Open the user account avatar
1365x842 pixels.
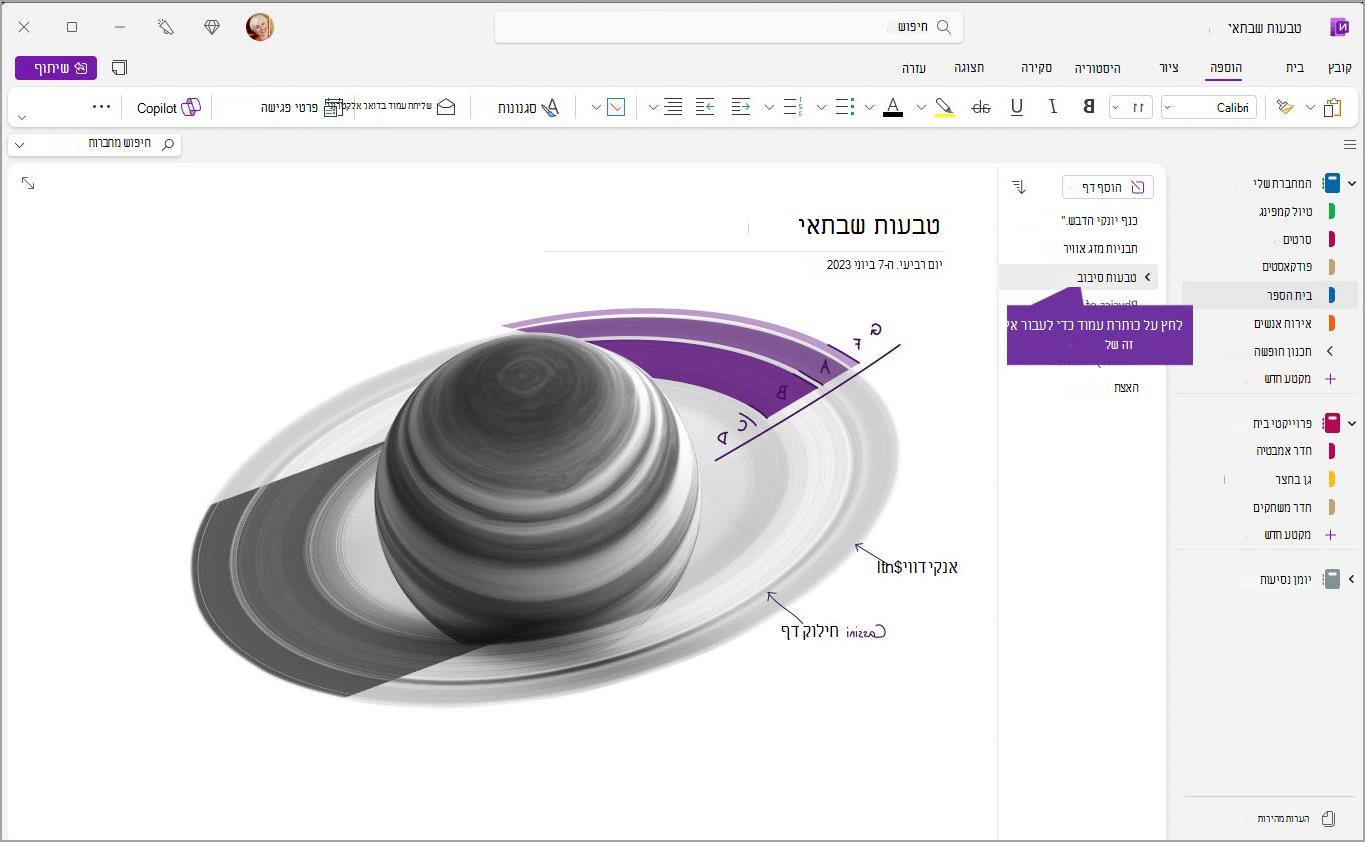click(x=260, y=27)
